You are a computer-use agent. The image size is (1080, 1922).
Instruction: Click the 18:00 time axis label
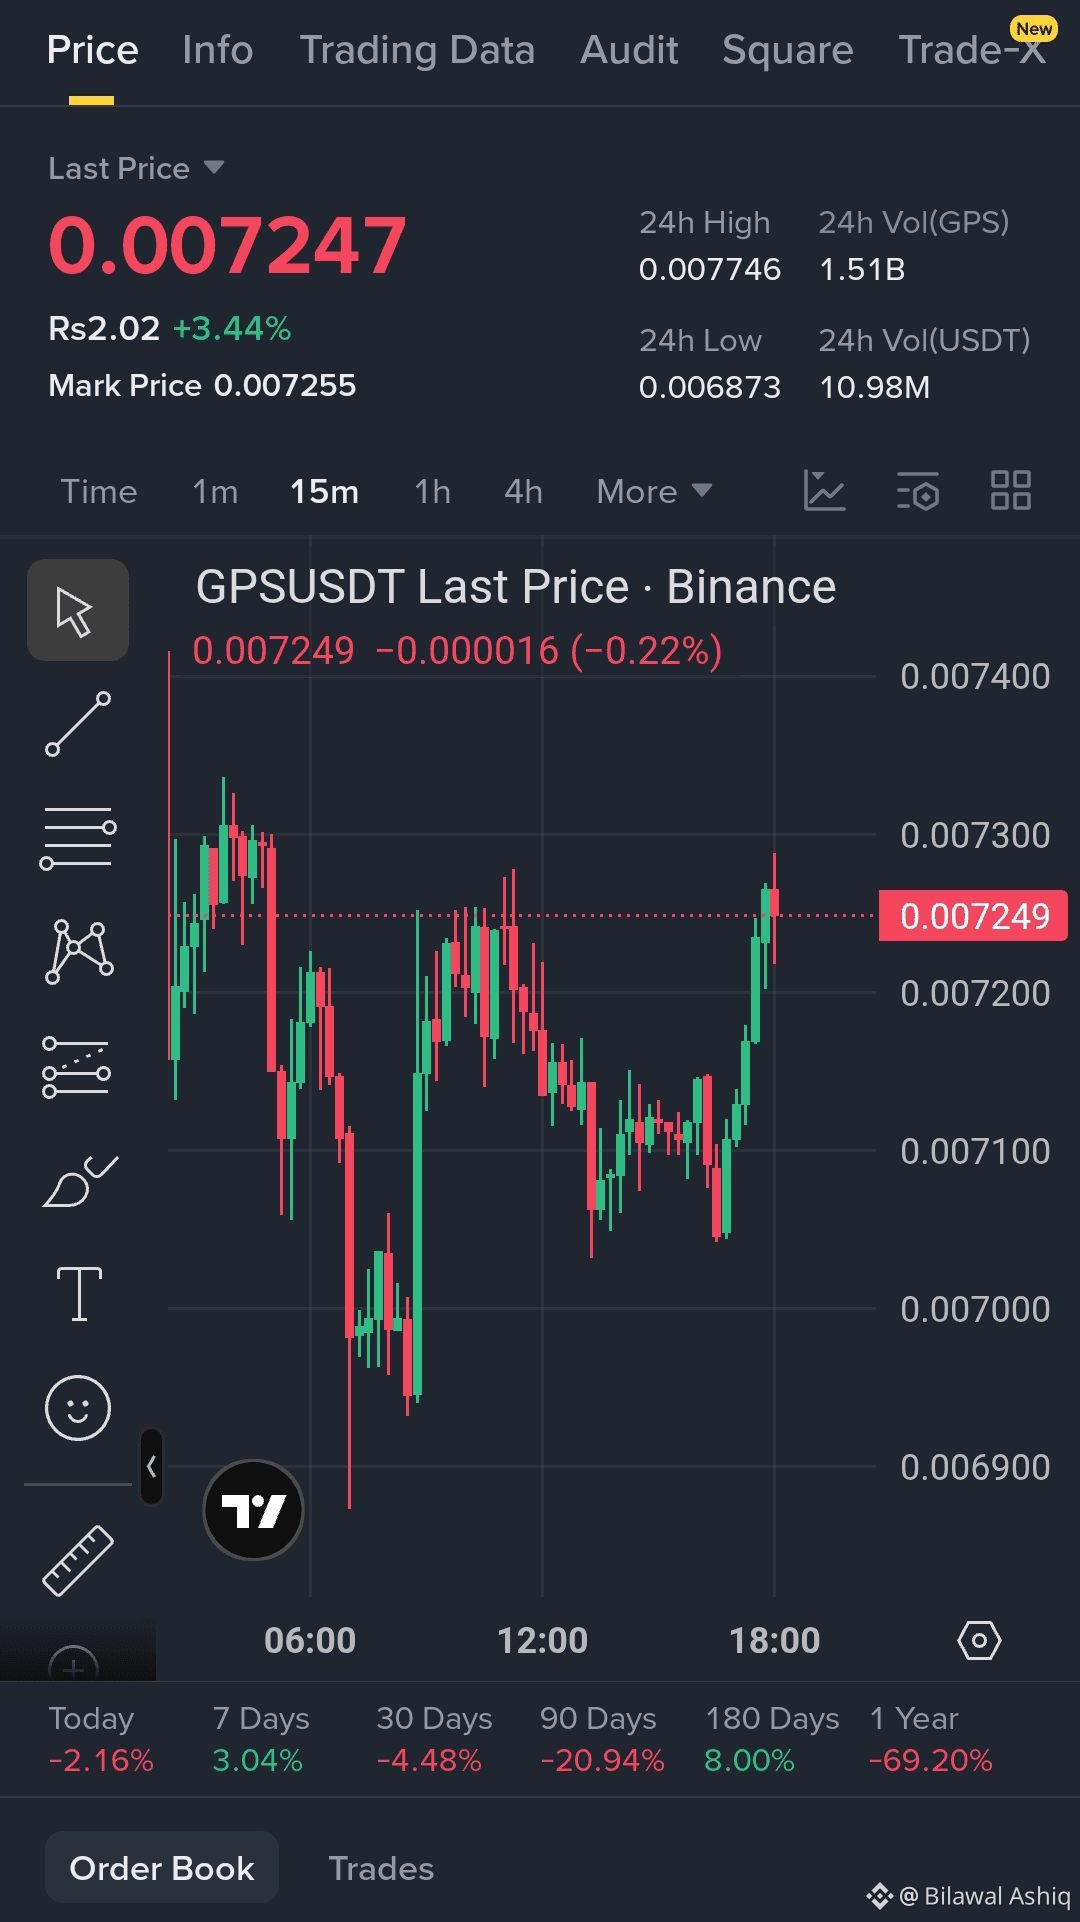774,1641
